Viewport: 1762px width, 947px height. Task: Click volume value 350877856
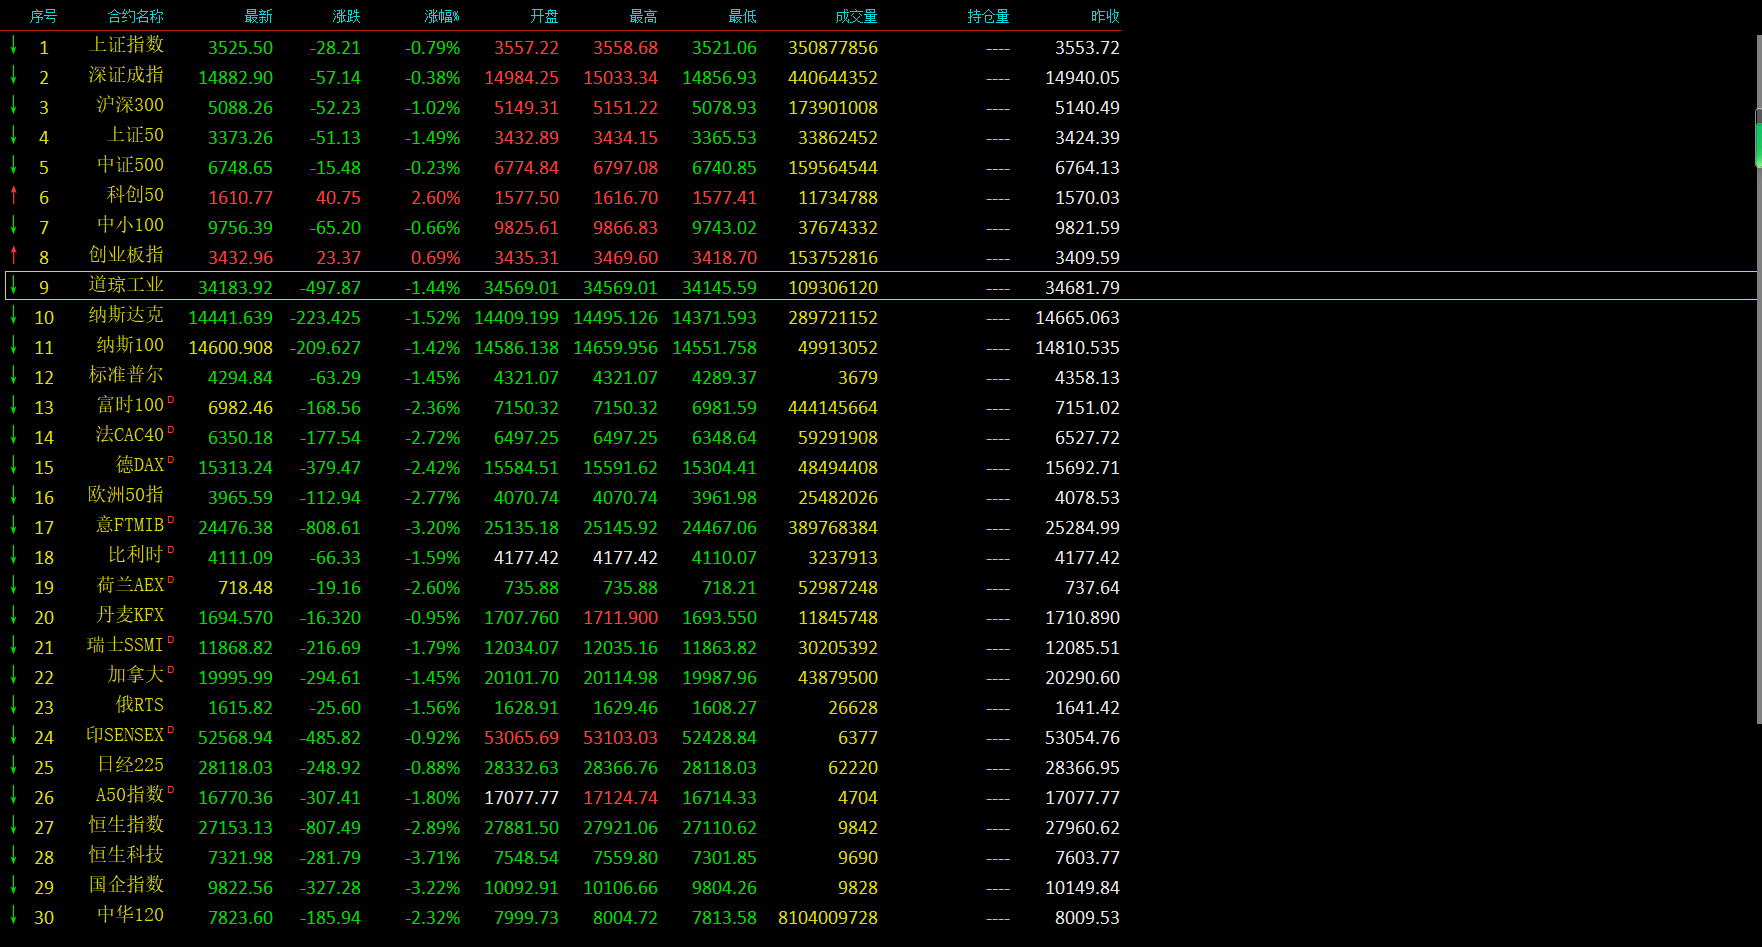pos(833,48)
